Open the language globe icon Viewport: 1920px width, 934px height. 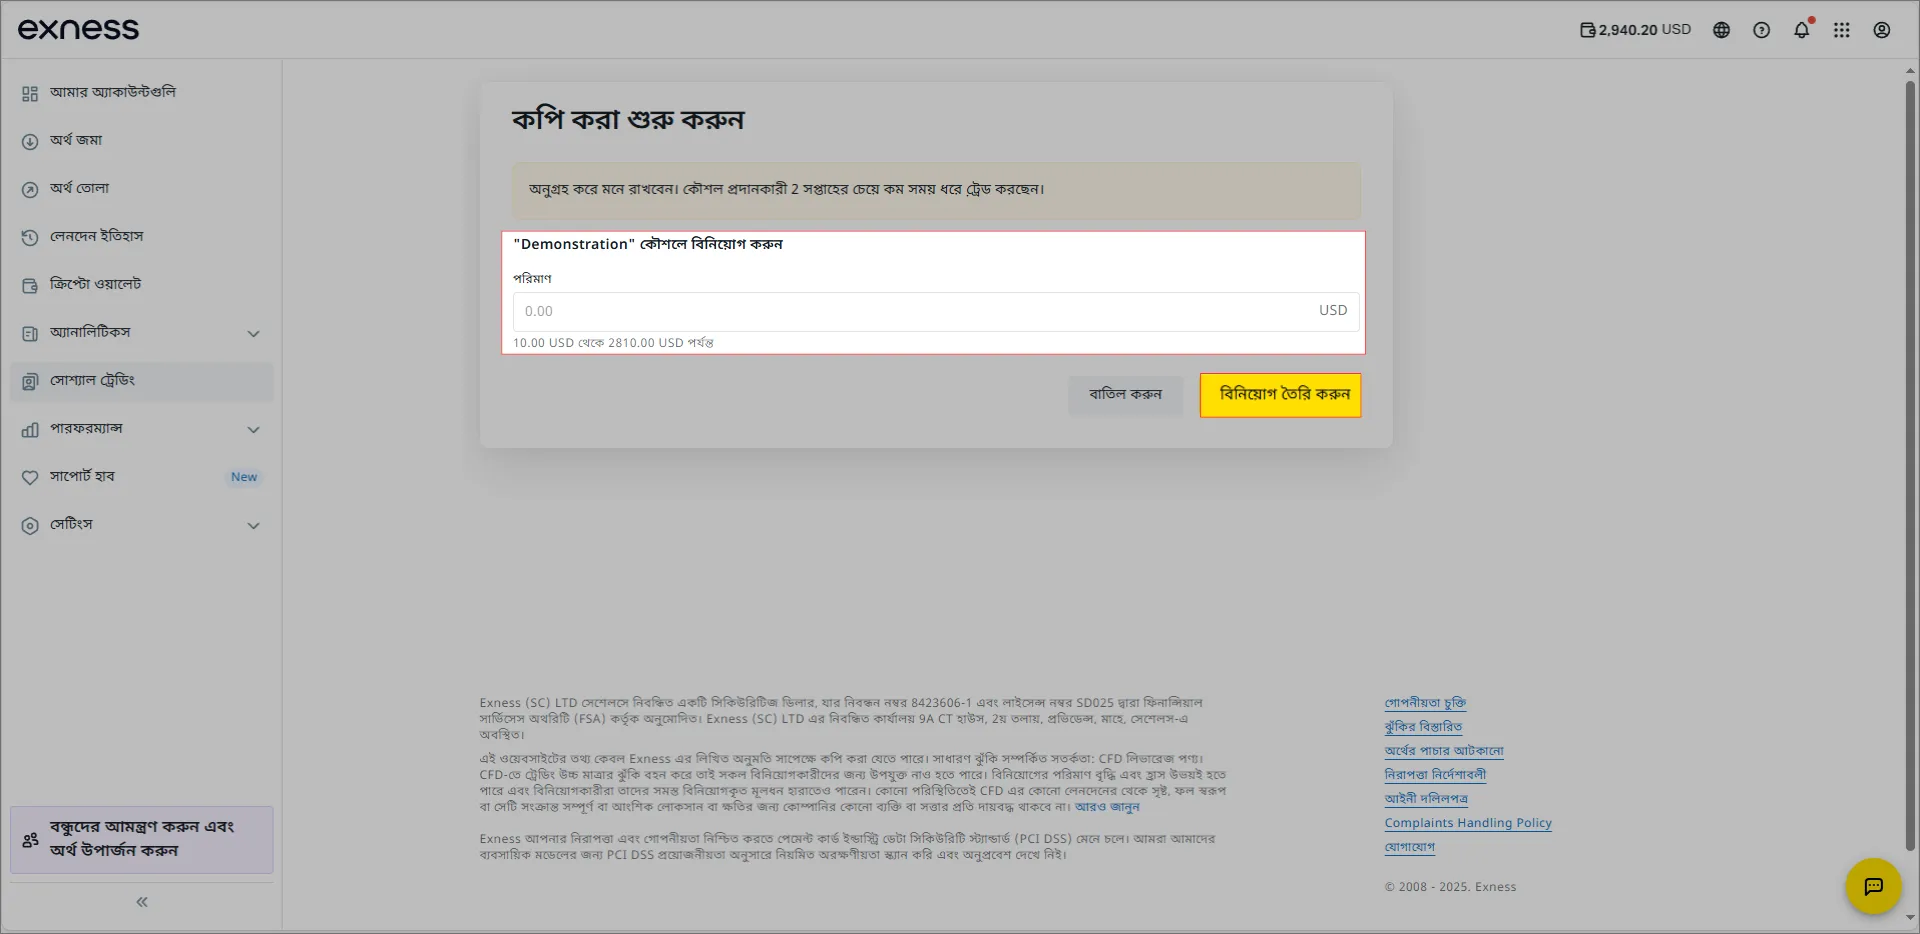tap(1721, 30)
